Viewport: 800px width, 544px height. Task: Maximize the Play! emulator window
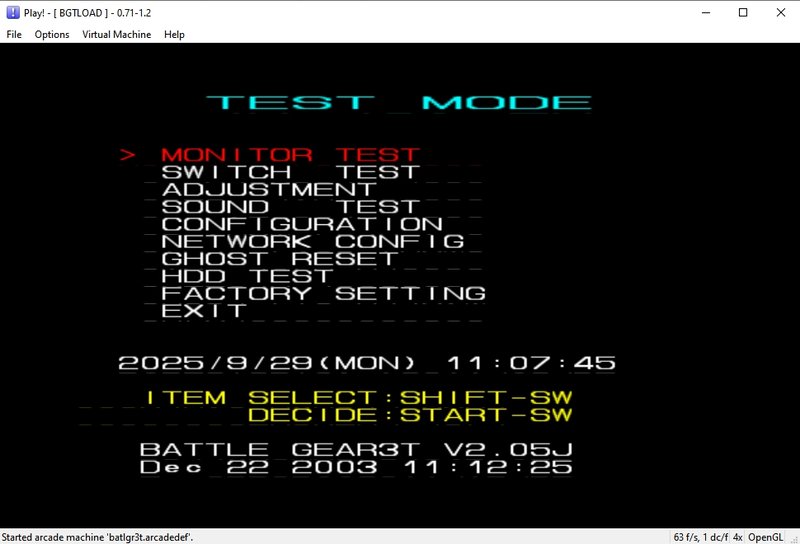743,13
